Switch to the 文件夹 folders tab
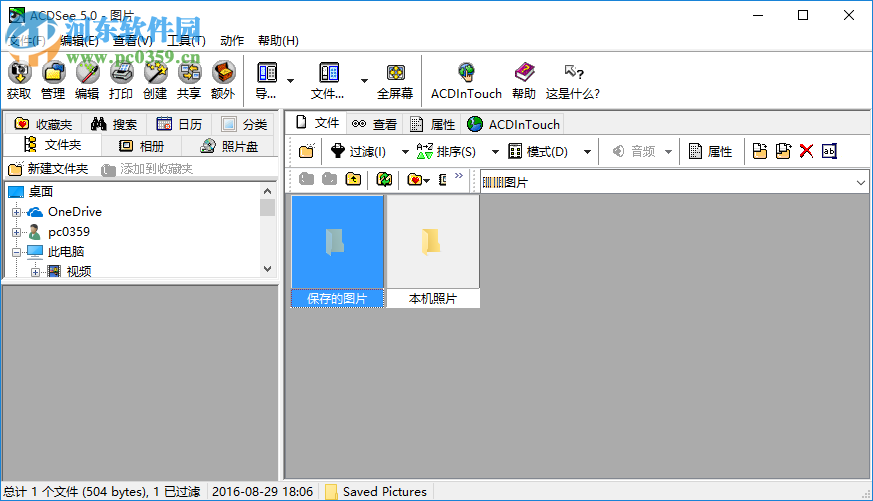Image resolution: width=873 pixels, height=501 pixels. tap(53, 145)
